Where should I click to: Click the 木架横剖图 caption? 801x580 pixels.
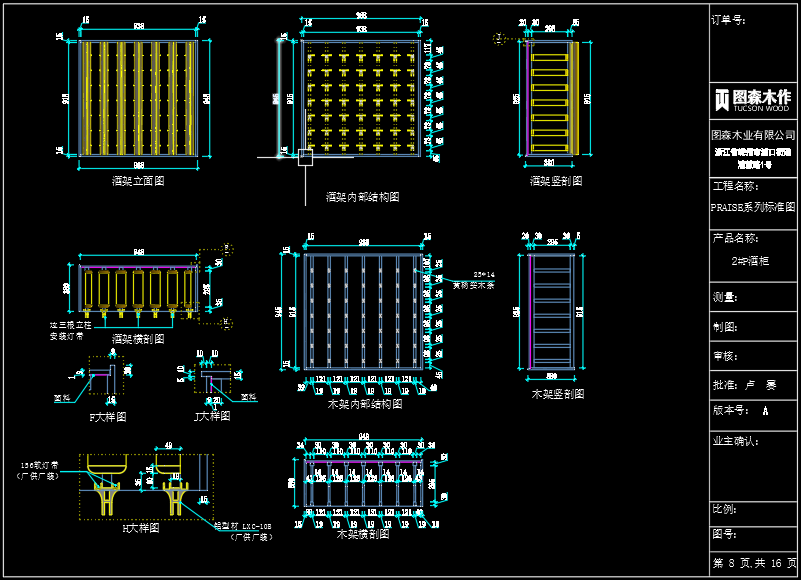[x=363, y=535]
